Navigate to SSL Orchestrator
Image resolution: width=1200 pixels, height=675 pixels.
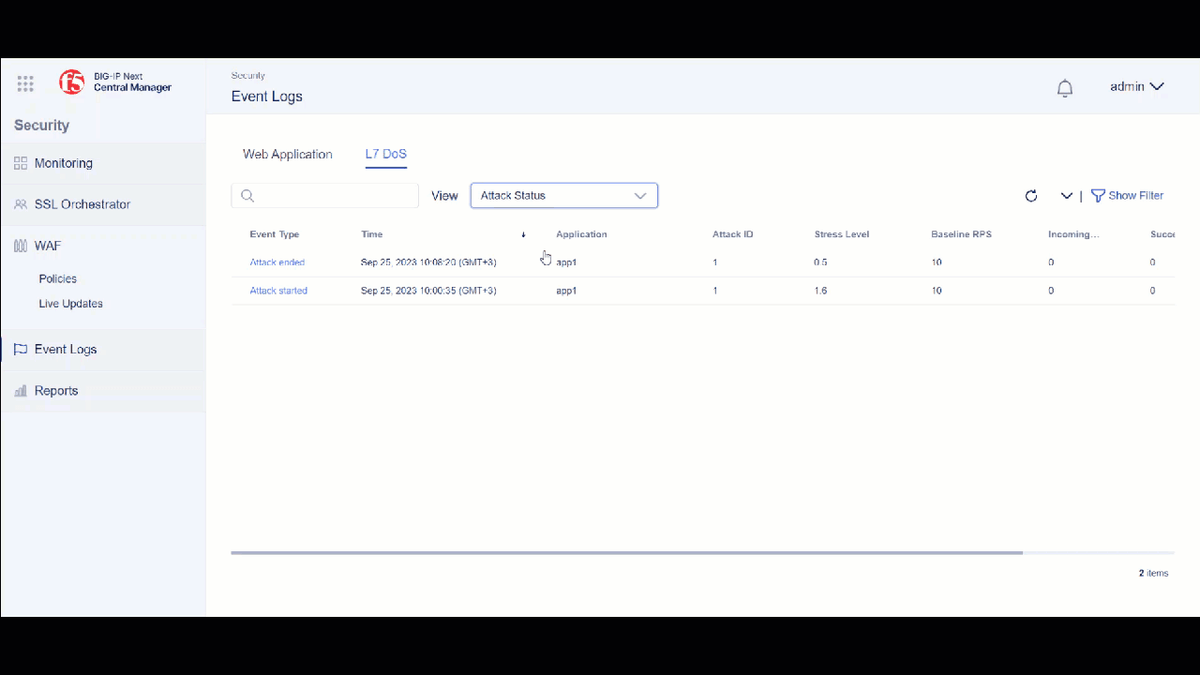tap(82, 204)
